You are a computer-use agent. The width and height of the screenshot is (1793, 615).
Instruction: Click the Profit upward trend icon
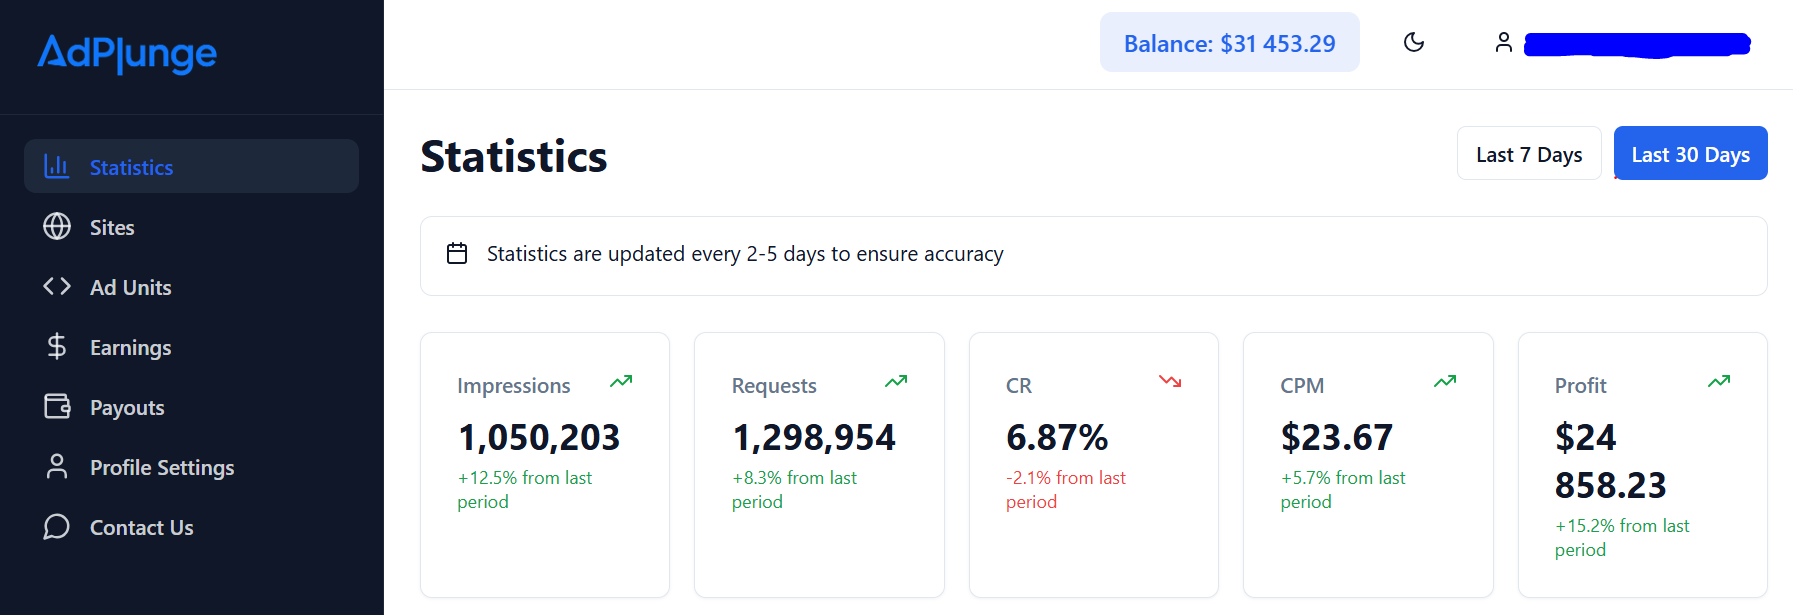click(x=1719, y=381)
